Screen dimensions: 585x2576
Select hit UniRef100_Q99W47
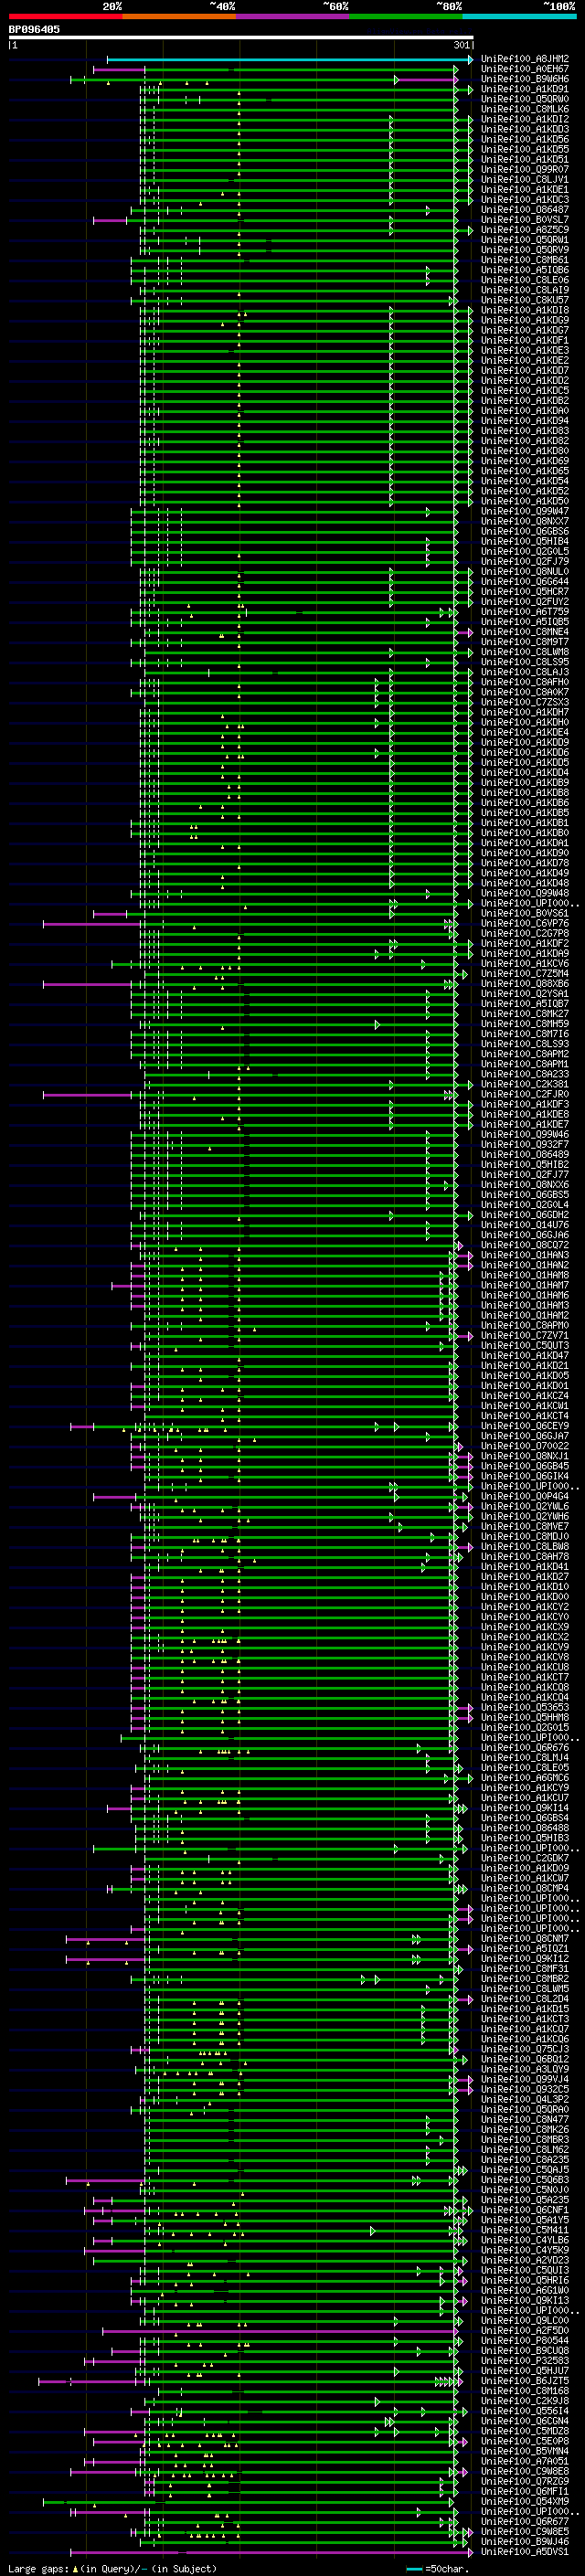pos(525,511)
